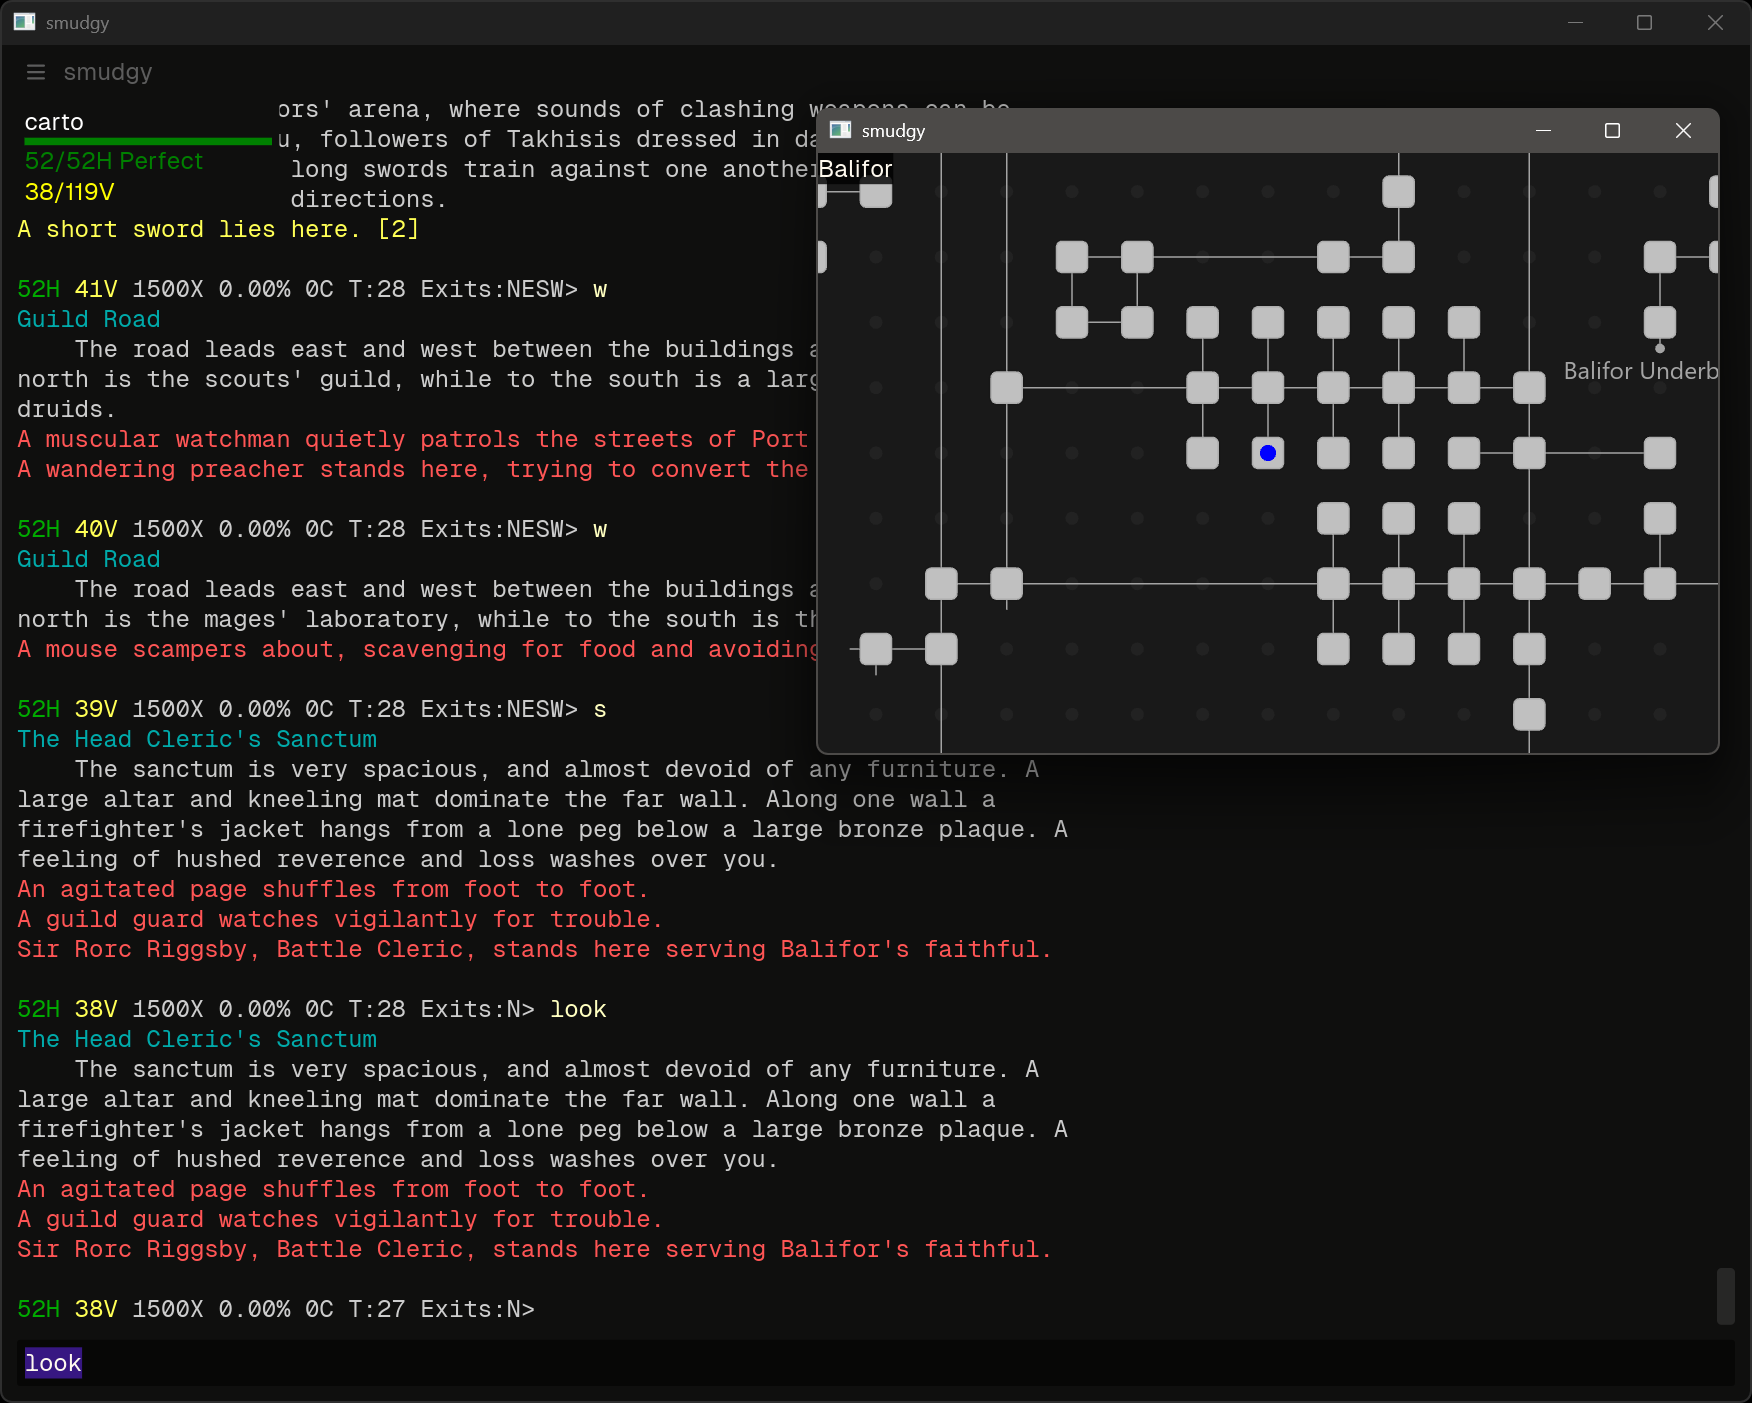
Task: Maximize the floating map window
Action: tap(1611, 131)
